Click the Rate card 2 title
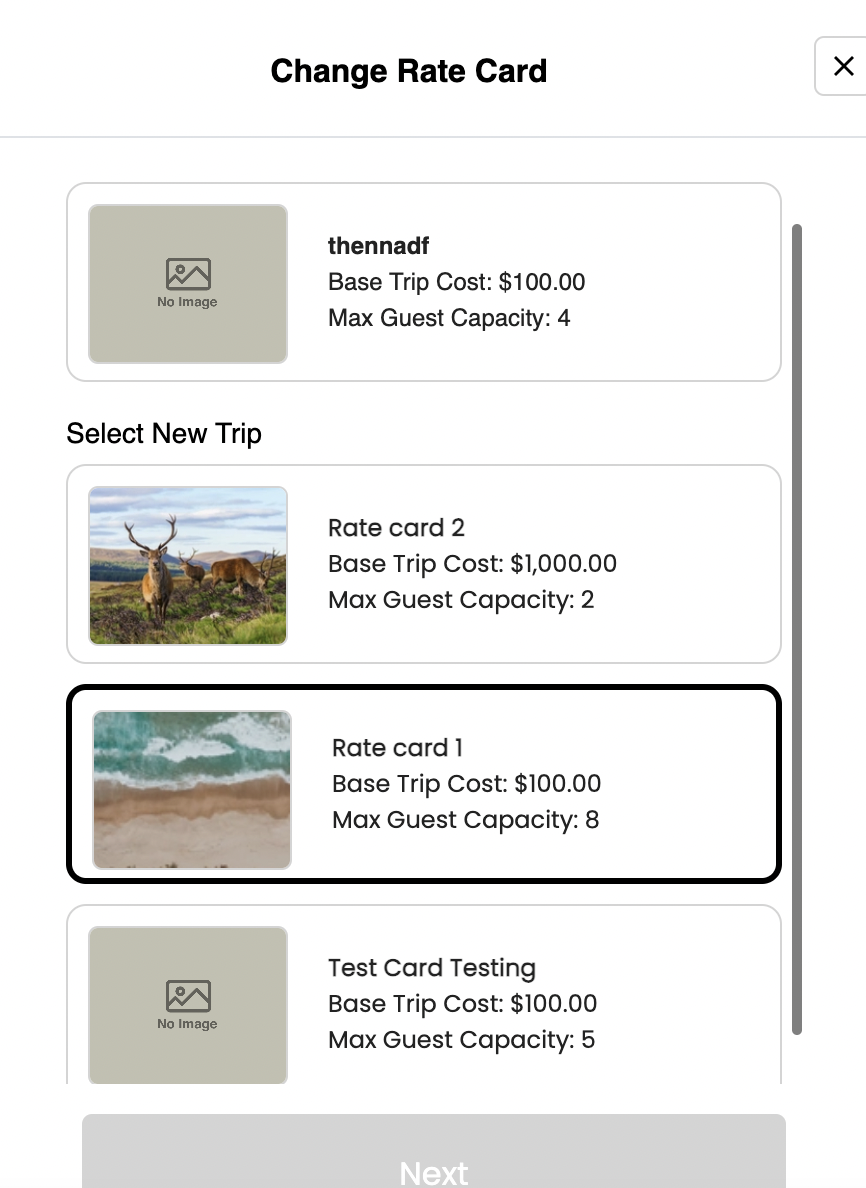The width and height of the screenshot is (866, 1188). [396, 528]
